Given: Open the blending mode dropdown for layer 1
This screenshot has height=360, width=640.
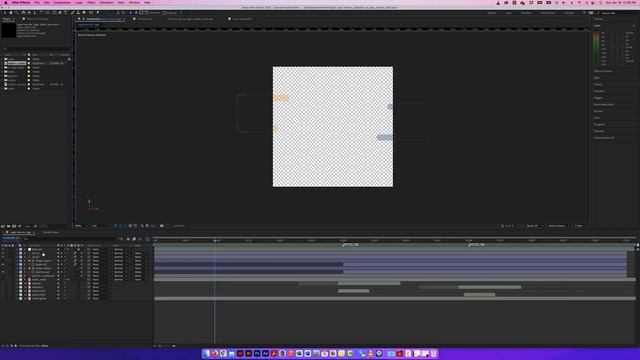Looking at the screenshot, I should point(120,249).
